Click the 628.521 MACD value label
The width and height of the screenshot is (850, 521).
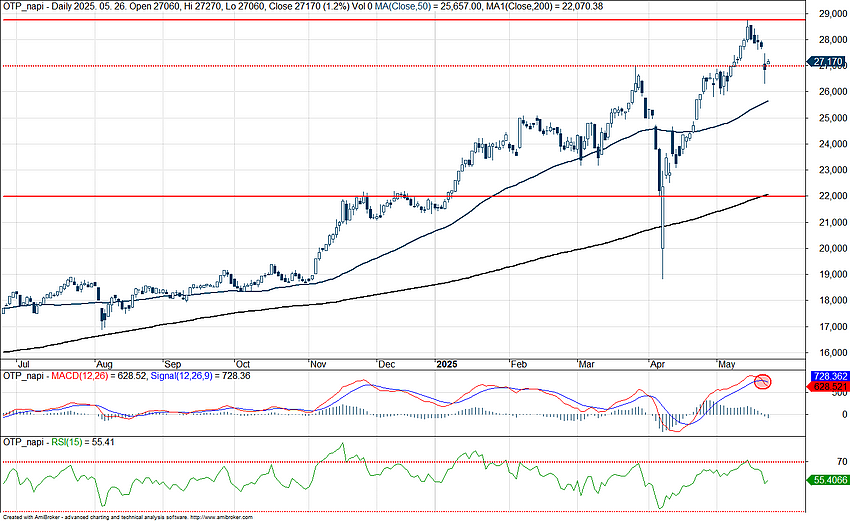828,387
